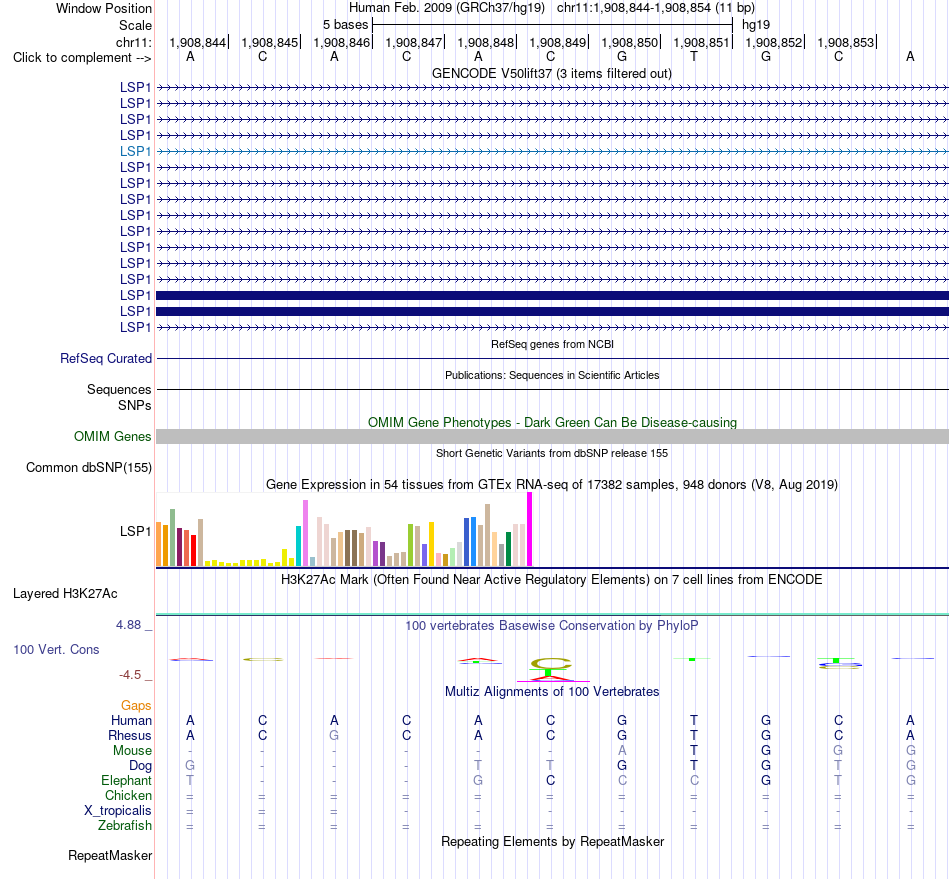Click the 4.88 PhyloP upper scale value

(128, 625)
